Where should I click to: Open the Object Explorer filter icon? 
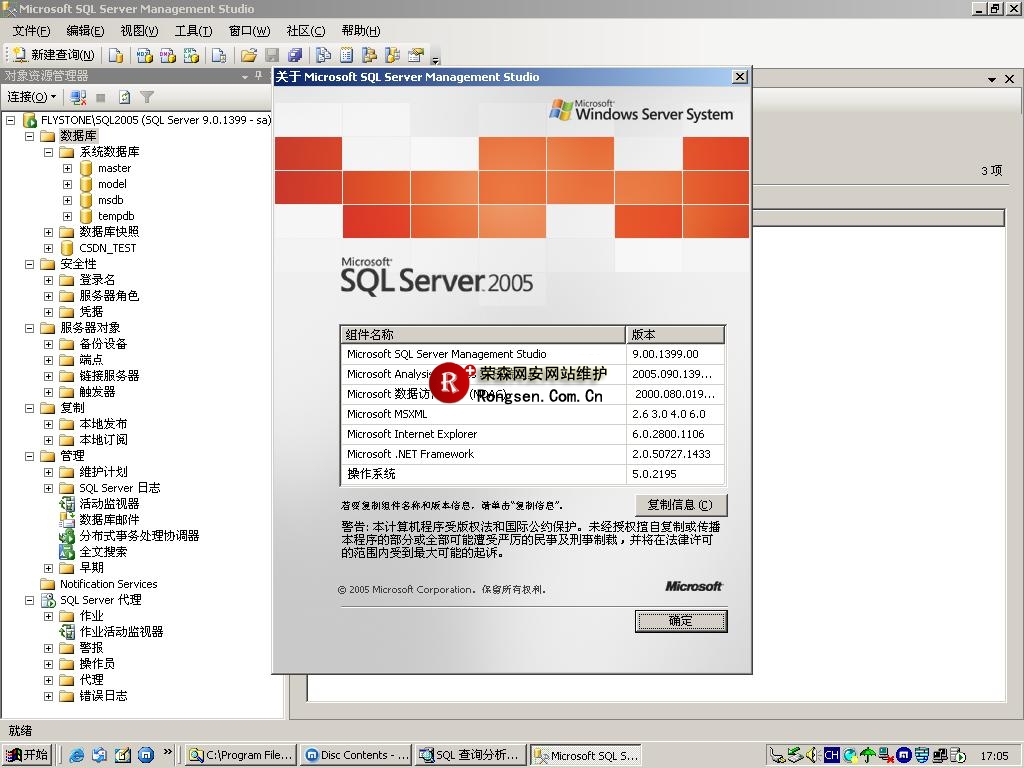click(146, 97)
